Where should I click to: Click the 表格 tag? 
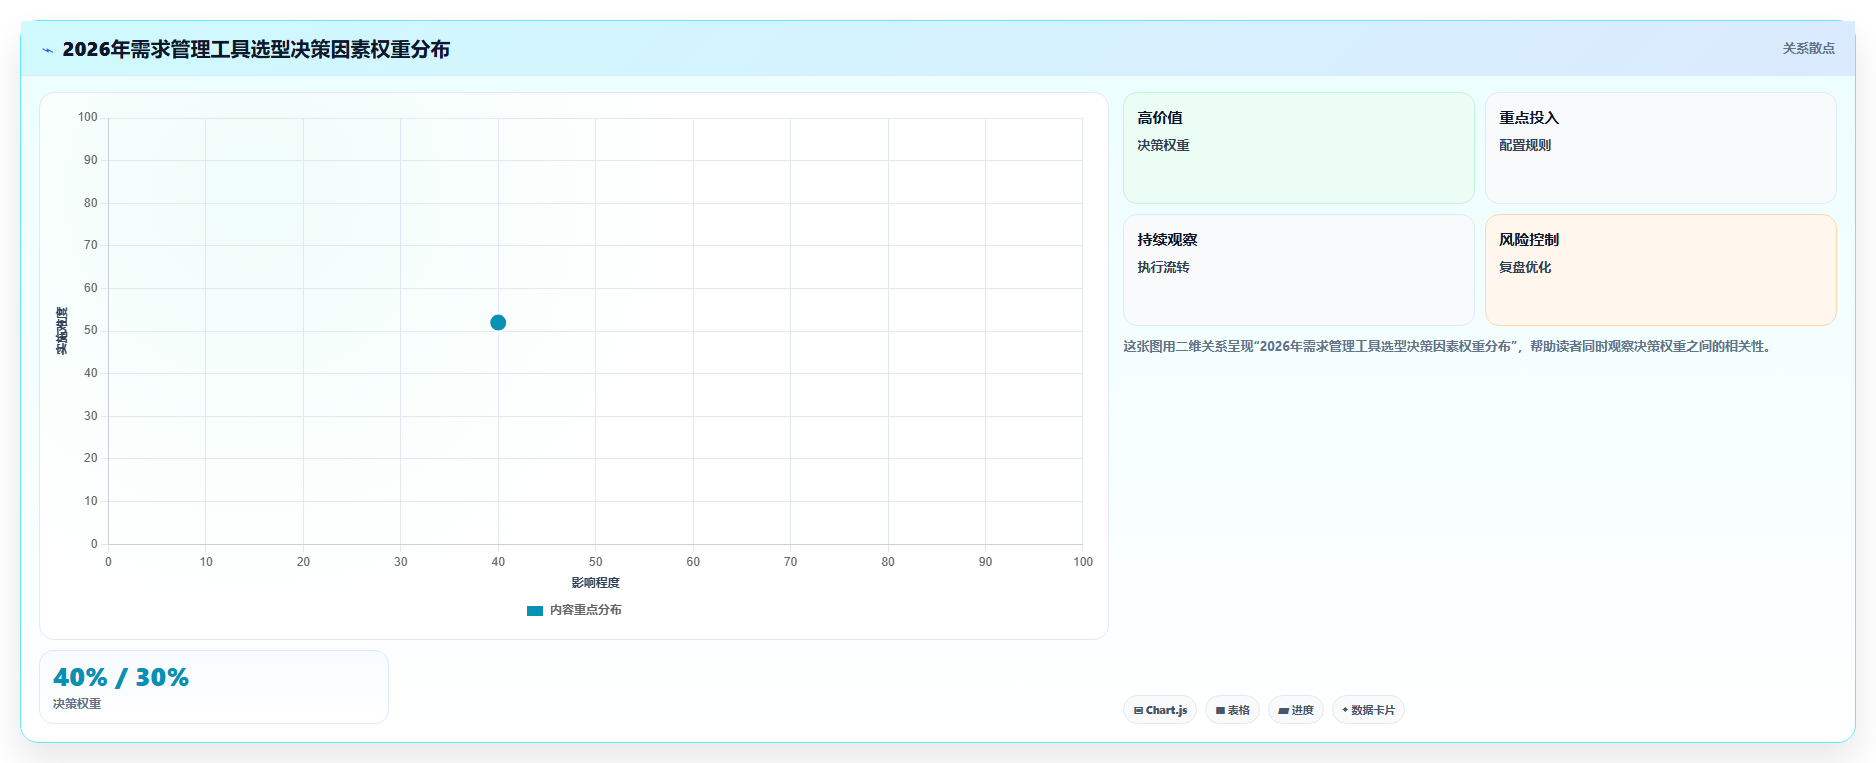[x=1232, y=710]
